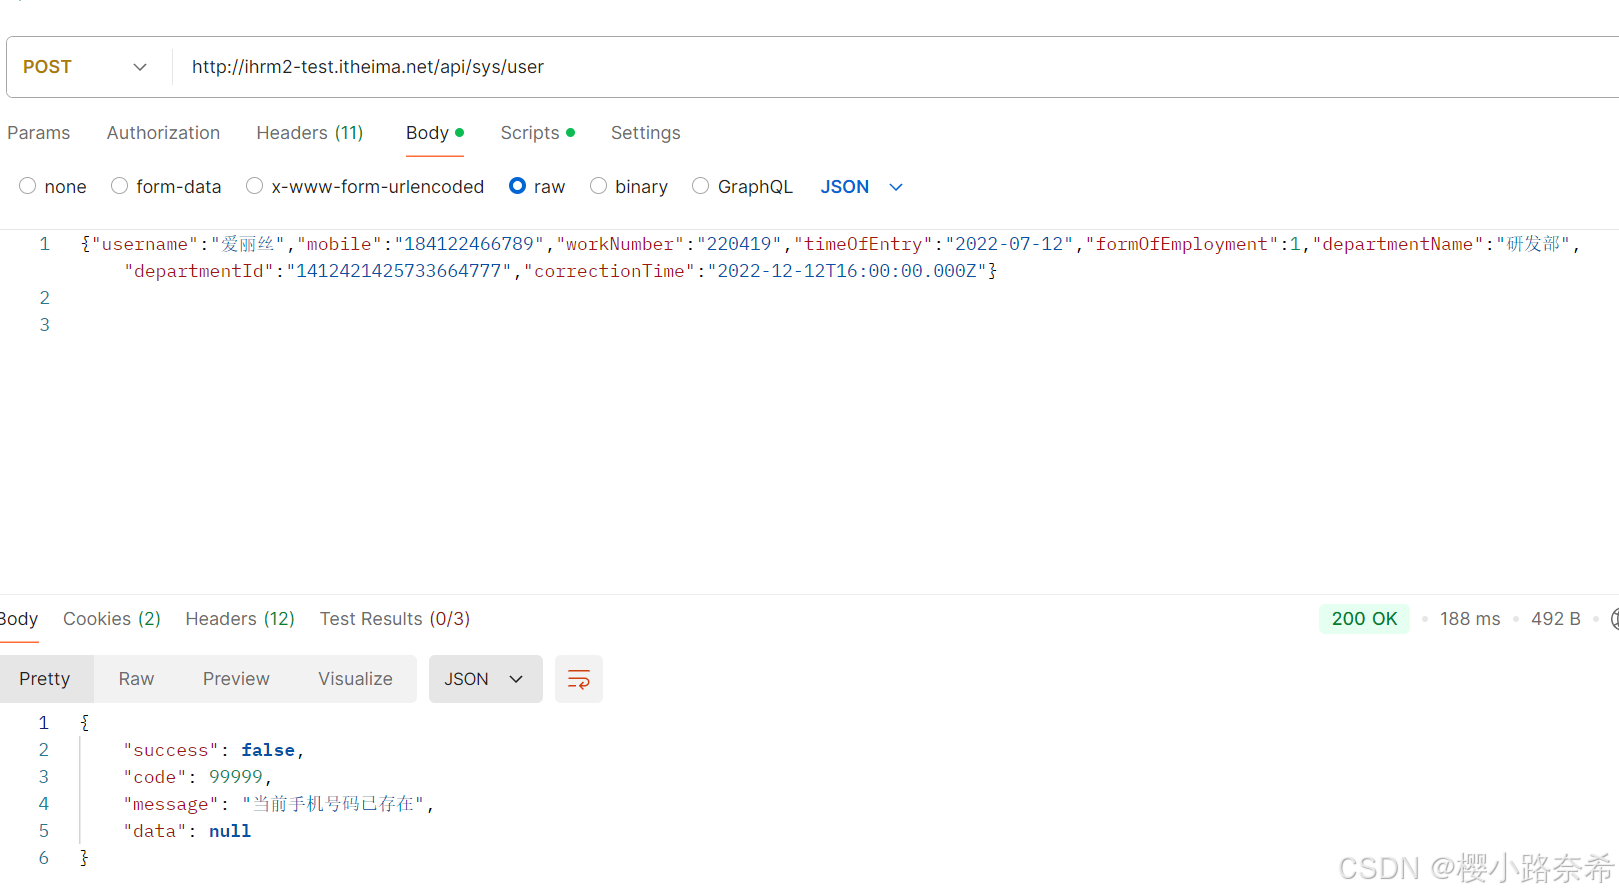Click request body line number 2
The height and width of the screenshot is (896, 1619).
[44, 298]
